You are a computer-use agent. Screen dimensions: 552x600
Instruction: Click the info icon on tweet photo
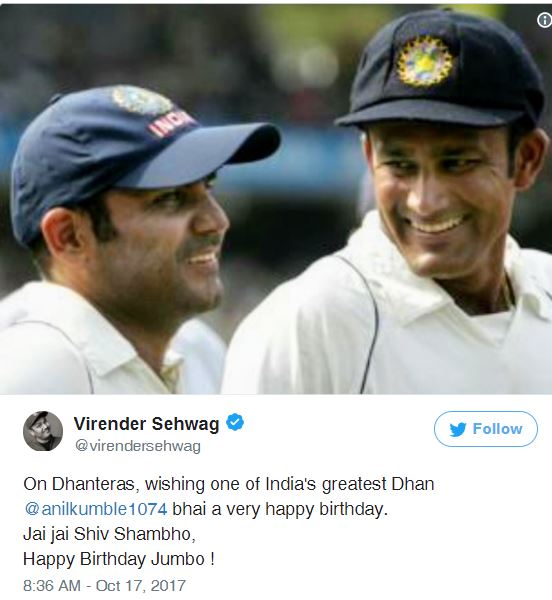tap(544, 20)
